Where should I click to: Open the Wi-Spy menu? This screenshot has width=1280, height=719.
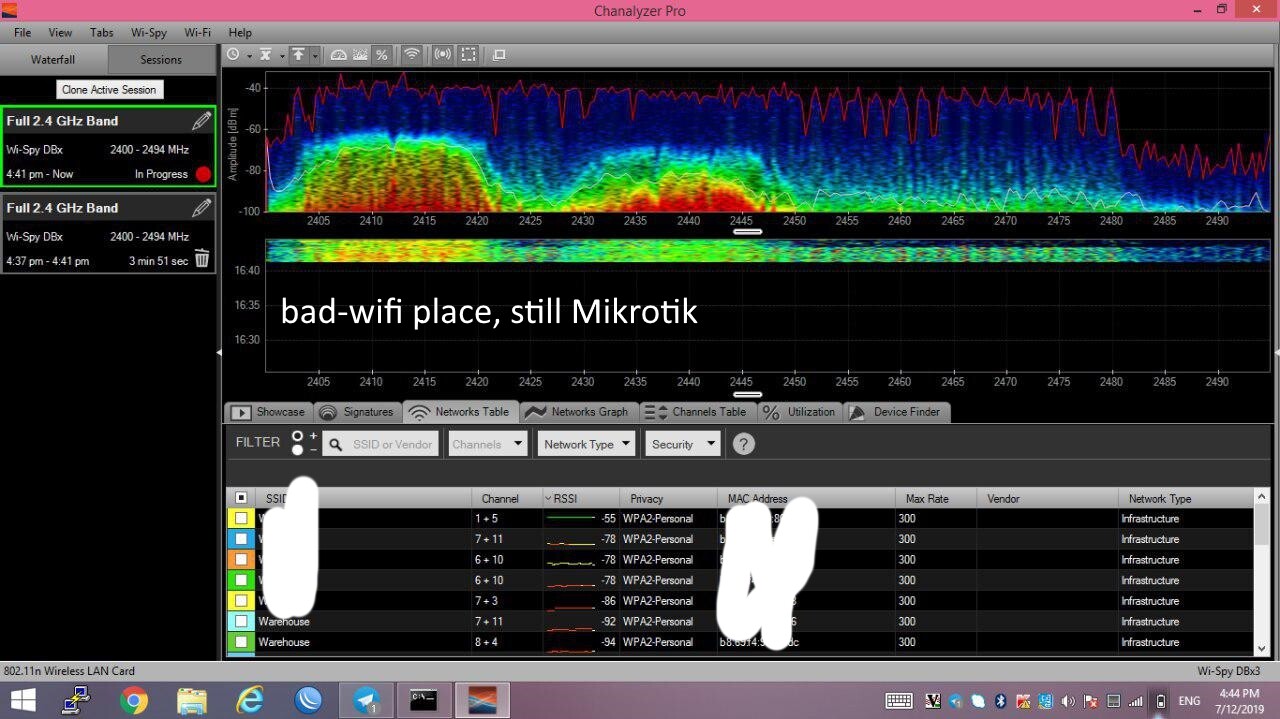click(x=149, y=33)
